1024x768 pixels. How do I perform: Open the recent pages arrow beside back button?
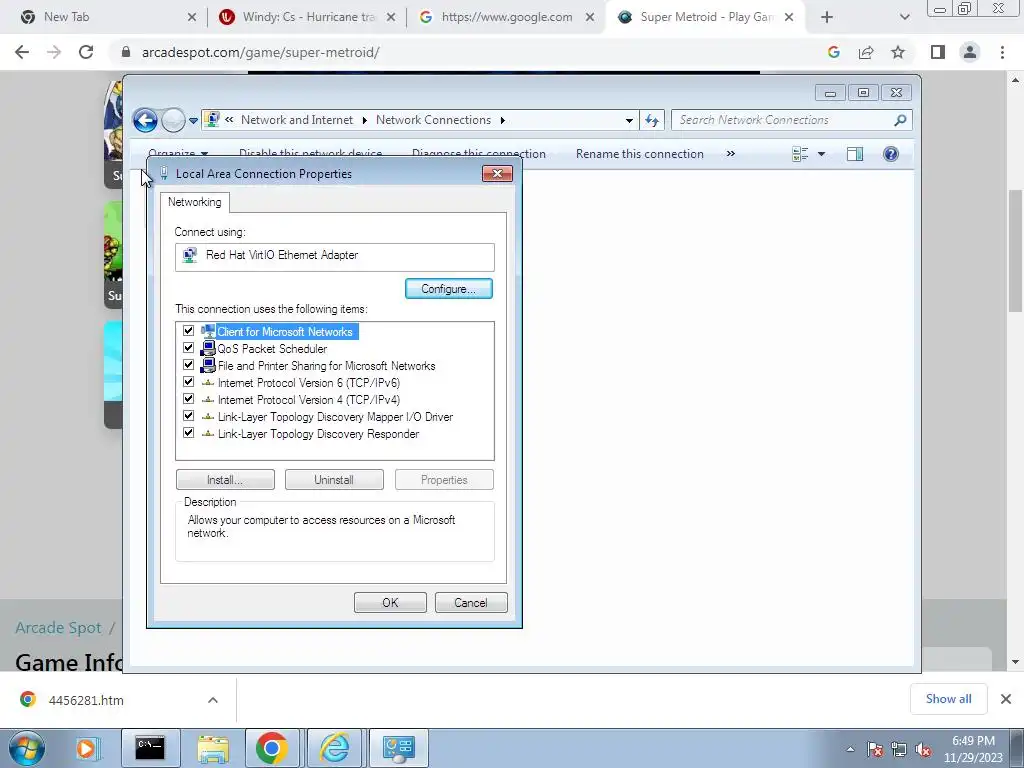pos(193,121)
